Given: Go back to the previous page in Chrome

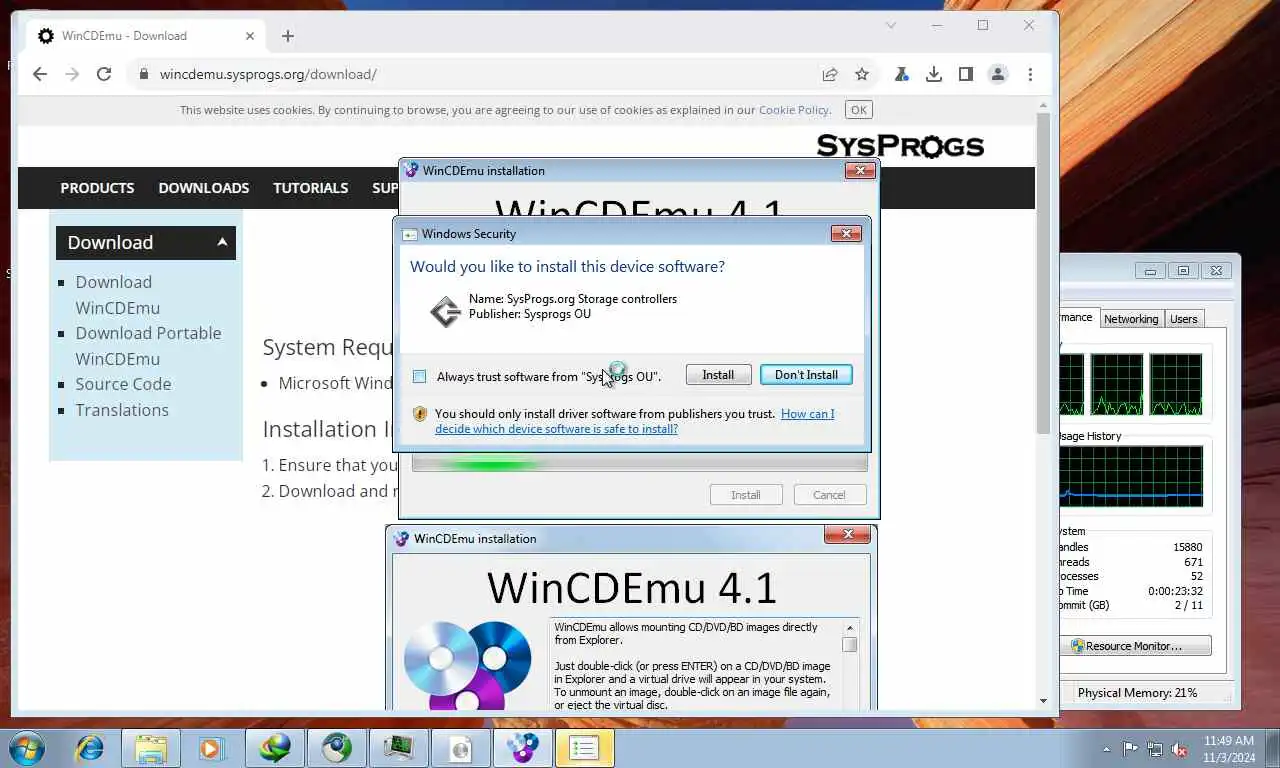Looking at the screenshot, I should coord(40,74).
